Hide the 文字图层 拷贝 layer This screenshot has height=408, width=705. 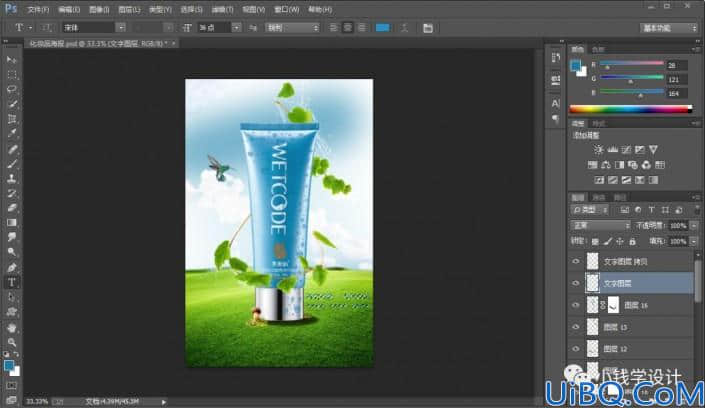pyautogui.click(x=576, y=261)
